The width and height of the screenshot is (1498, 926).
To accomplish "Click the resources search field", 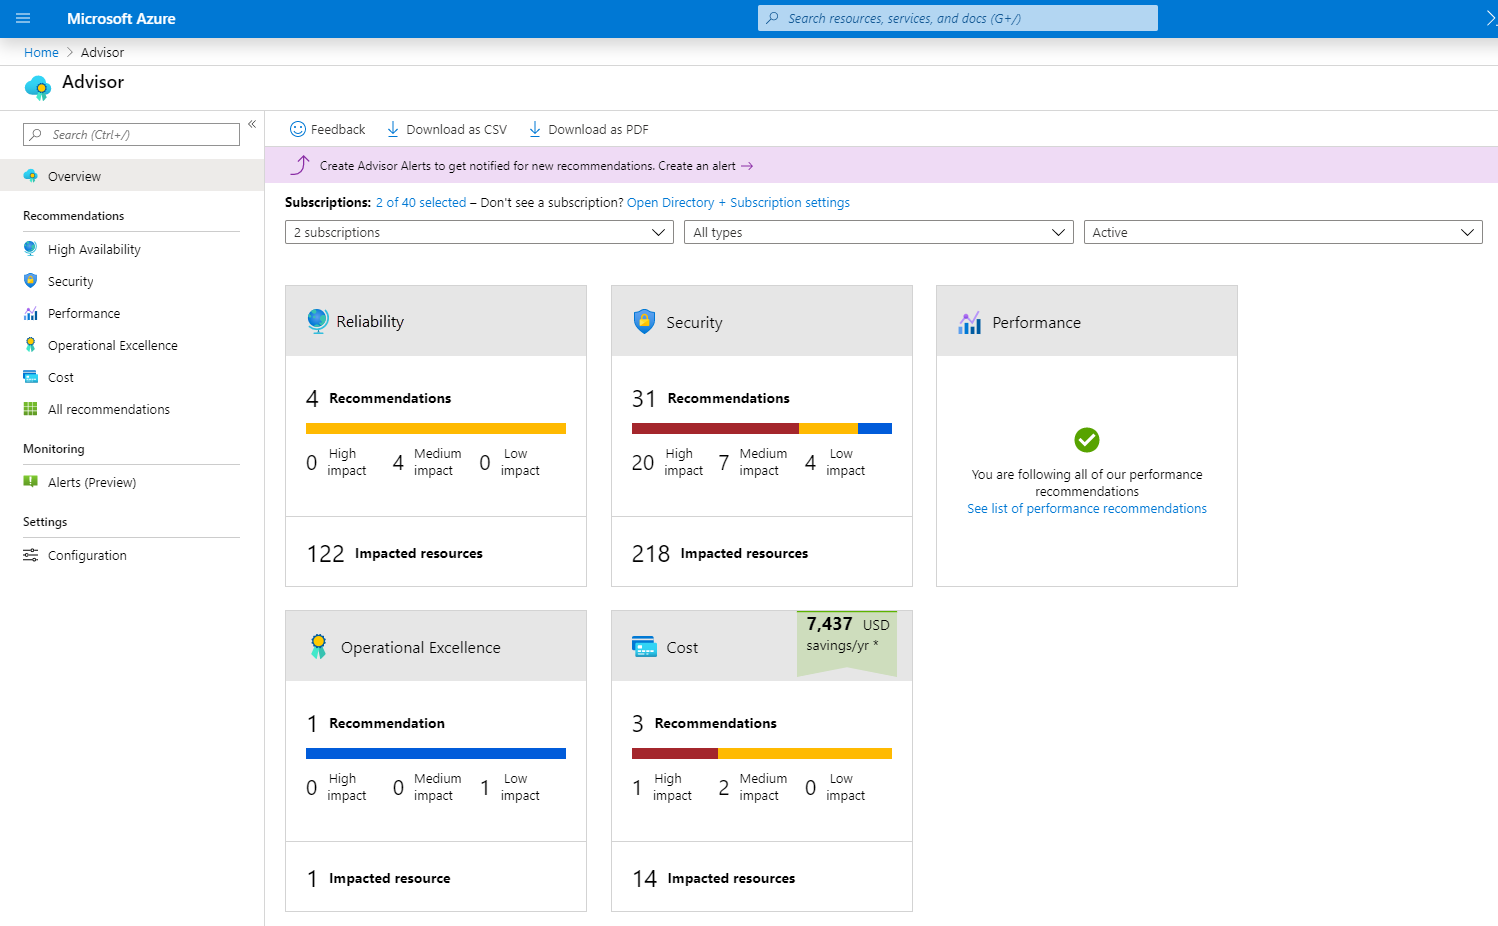I will click(x=956, y=17).
